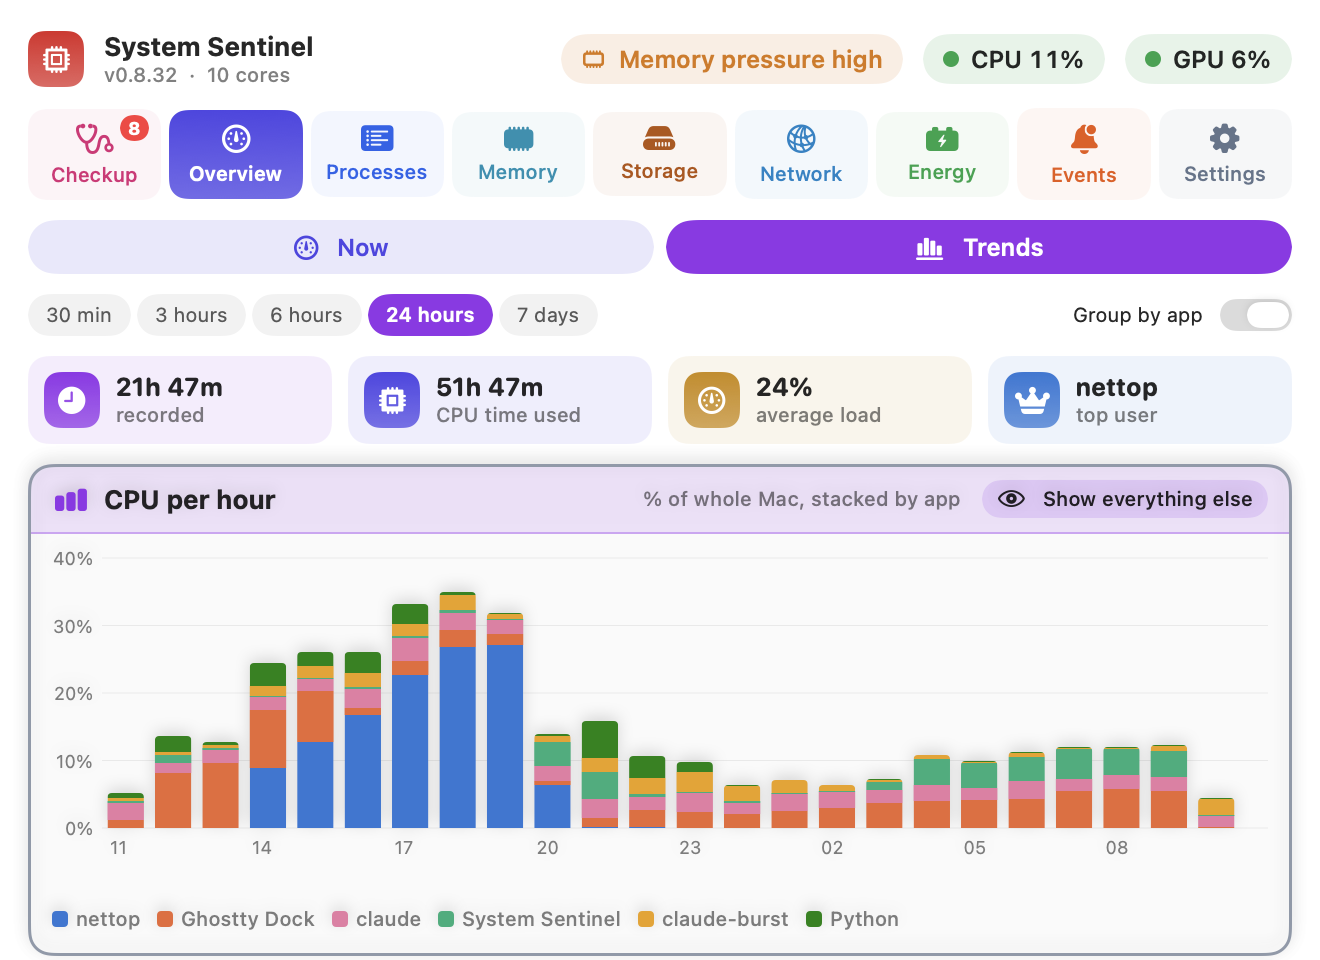Viewport: 1320px width, 960px height.
Task: Click the CPU 11% status pill
Action: (1014, 60)
